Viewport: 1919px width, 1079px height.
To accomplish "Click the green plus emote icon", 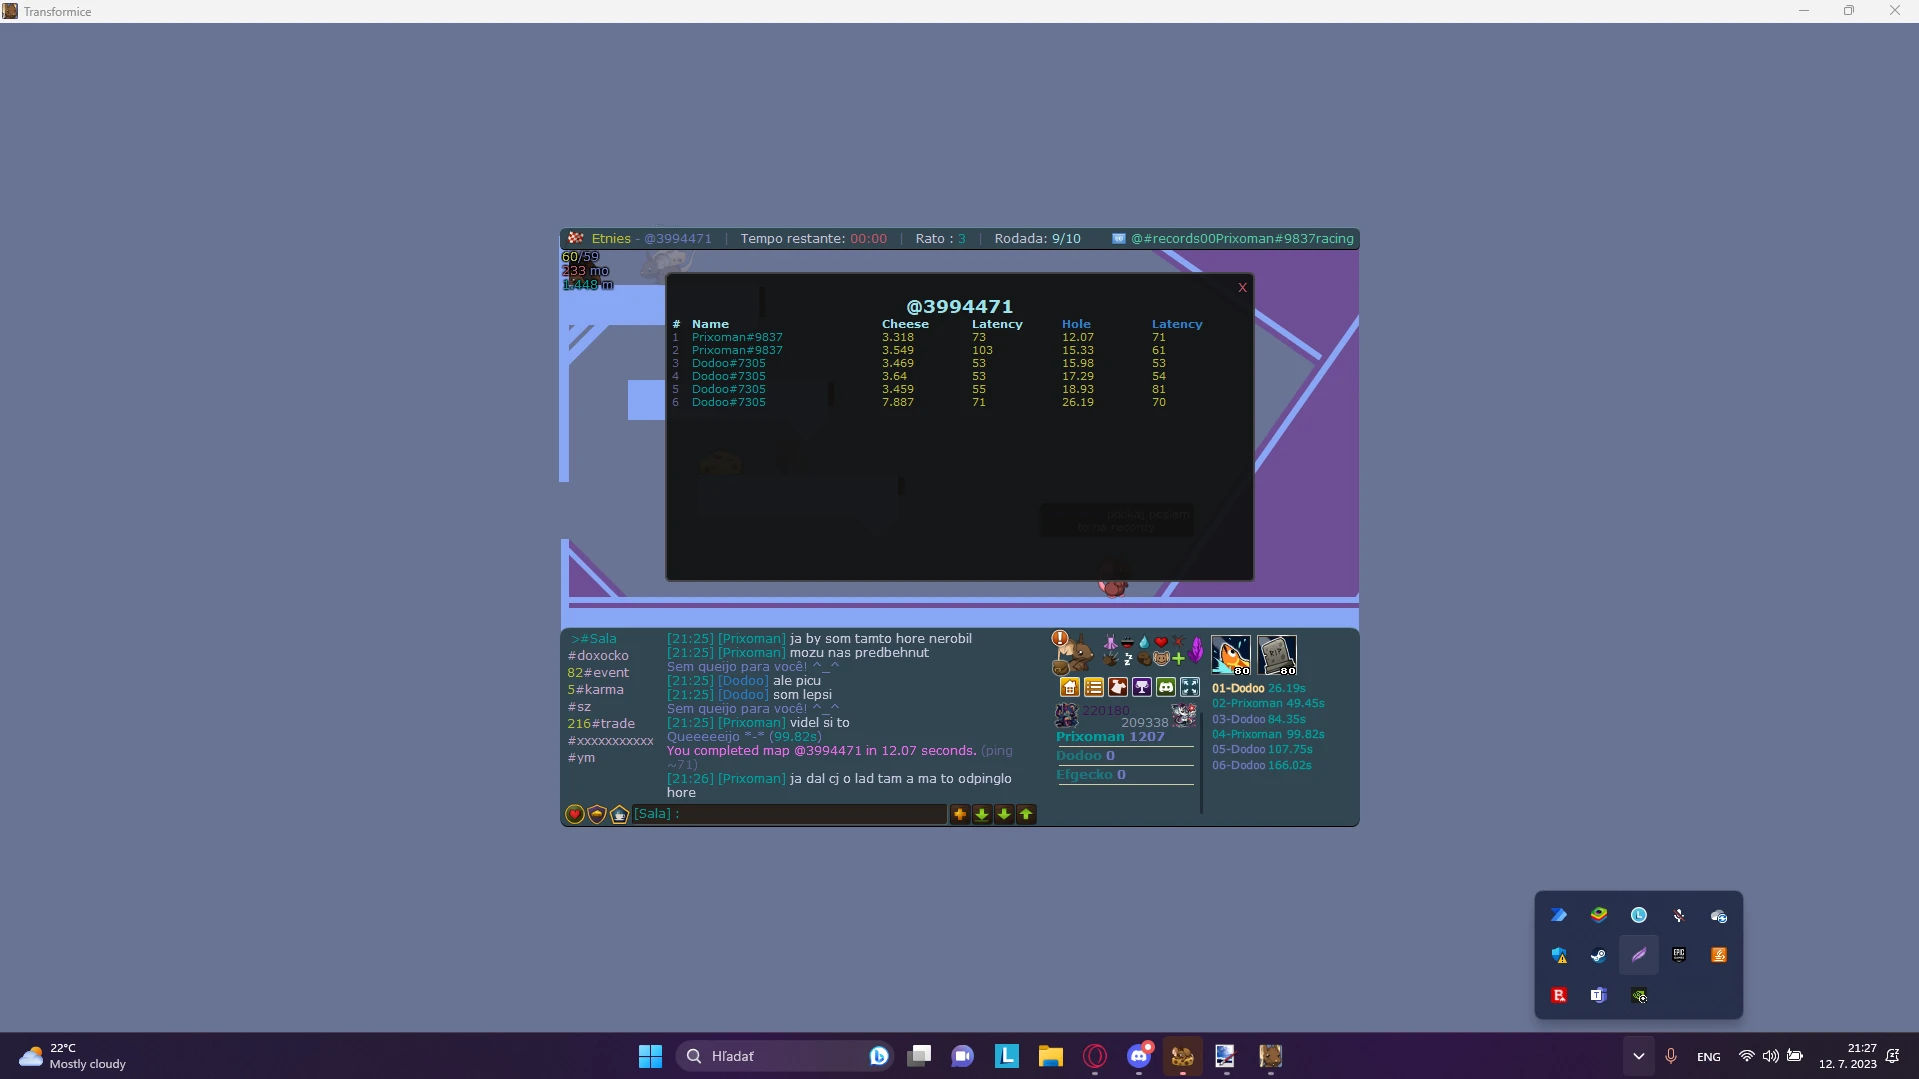I will tap(1178, 658).
